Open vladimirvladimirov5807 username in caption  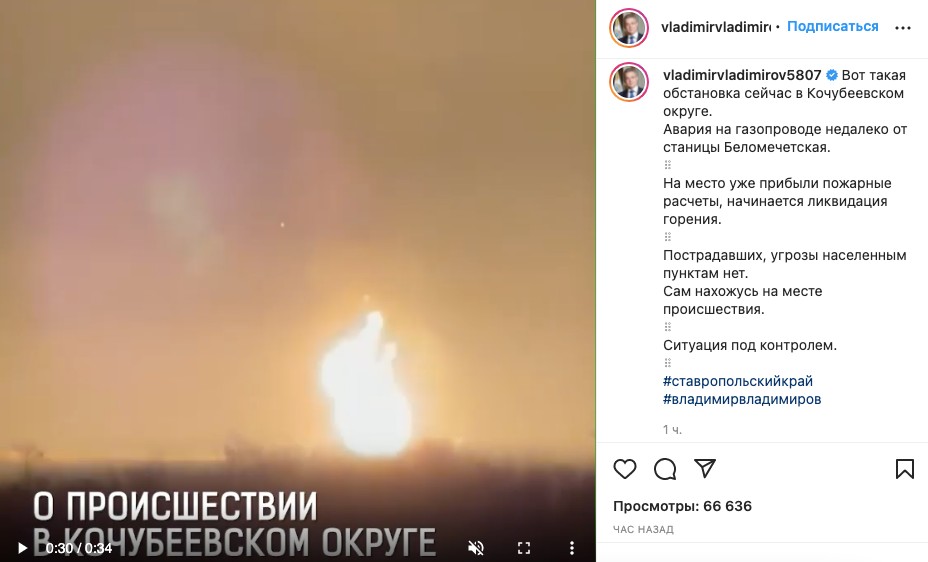pyautogui.click(x=742, y=75)
